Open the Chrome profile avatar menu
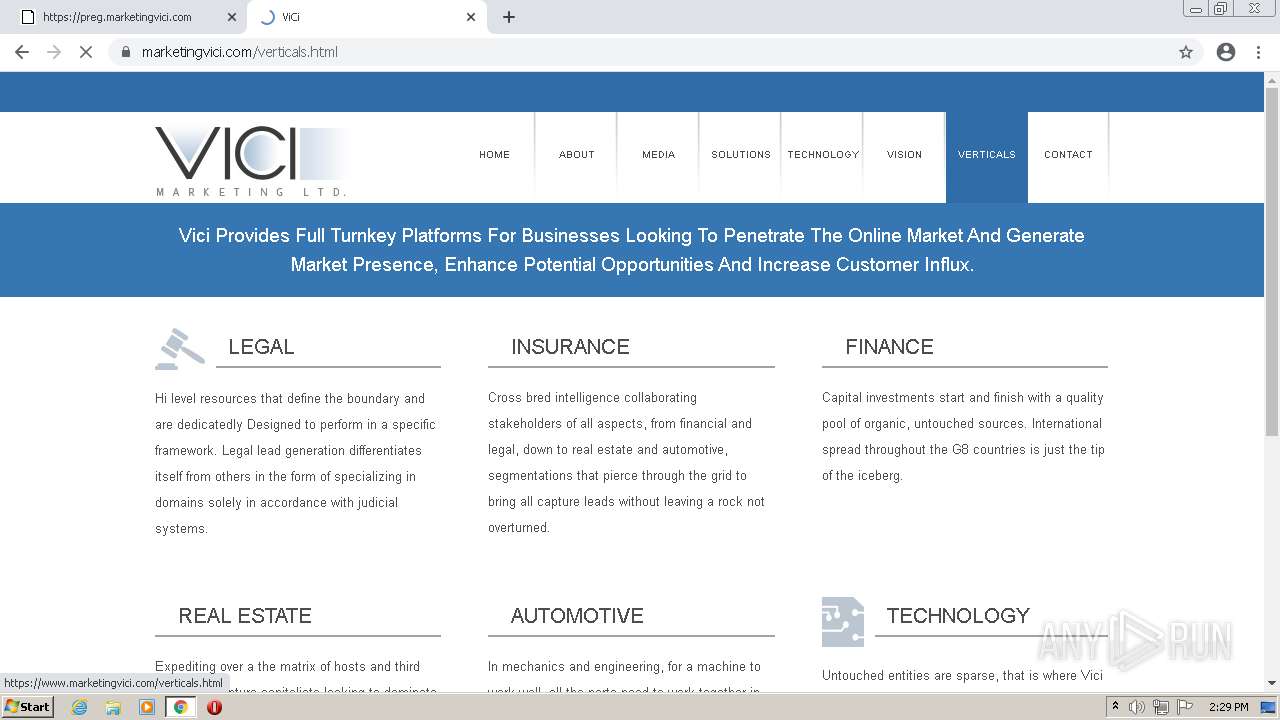The image size is (1280, 720). point(1226,52)
